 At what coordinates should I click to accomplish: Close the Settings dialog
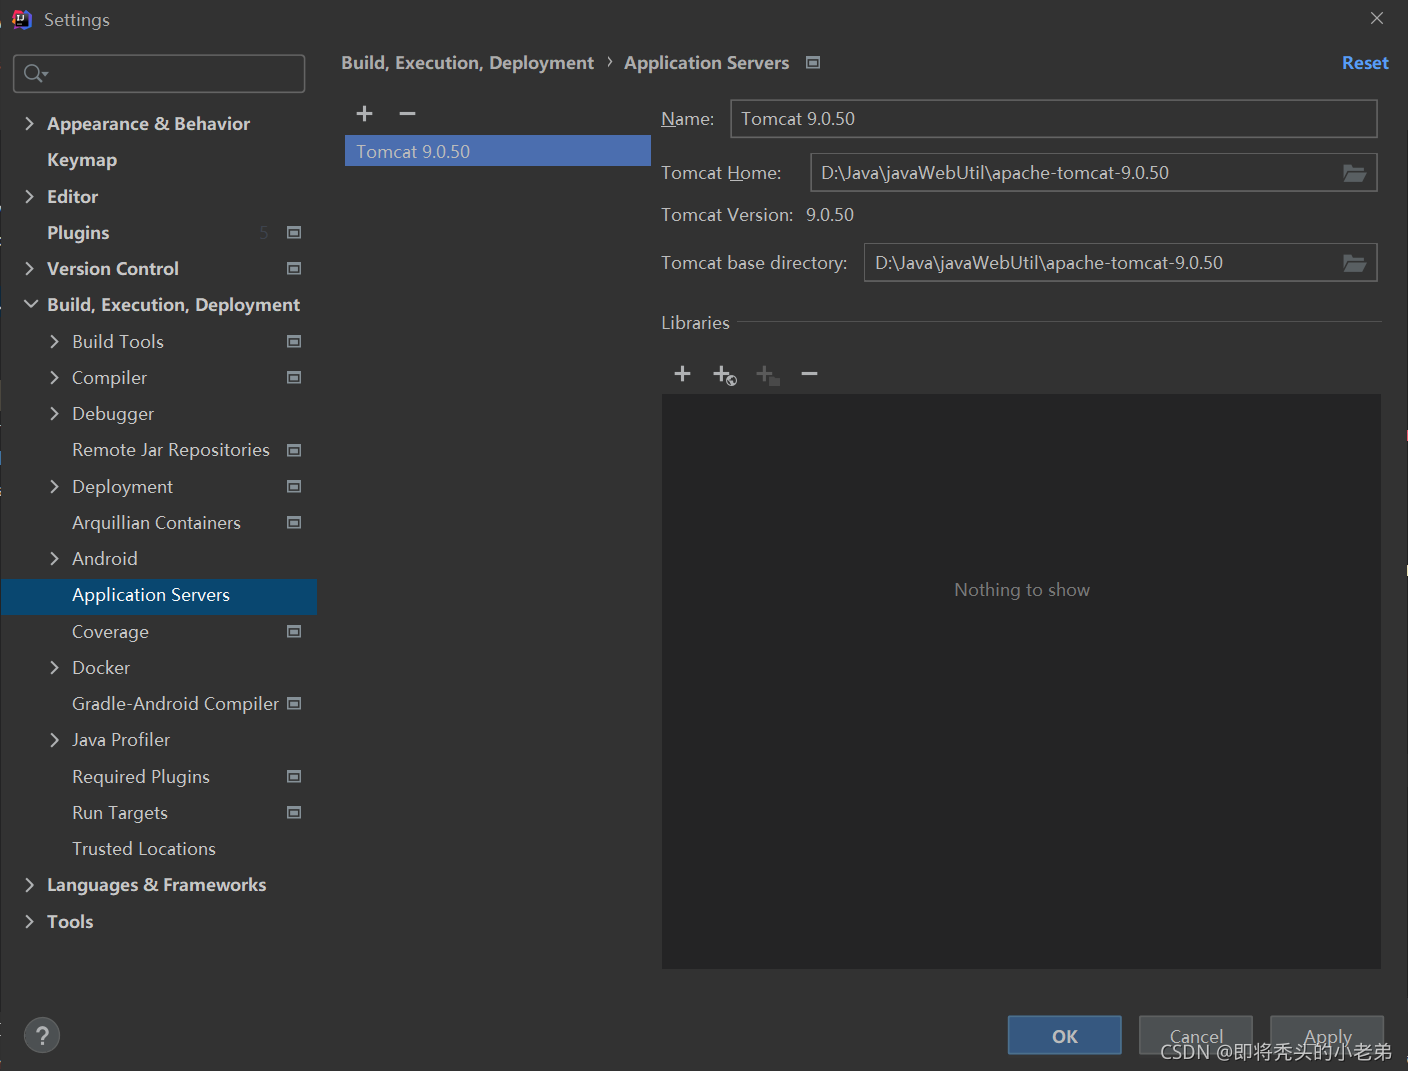click(x=1377, y=19)
